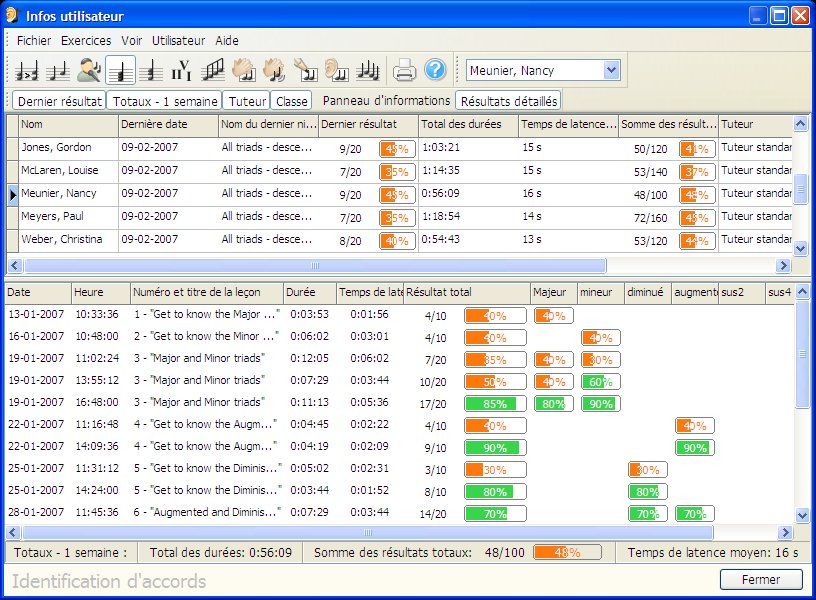Select the highlighted chord identification icon
This screenshot has width=816, height=600.
tap(121, 70)
